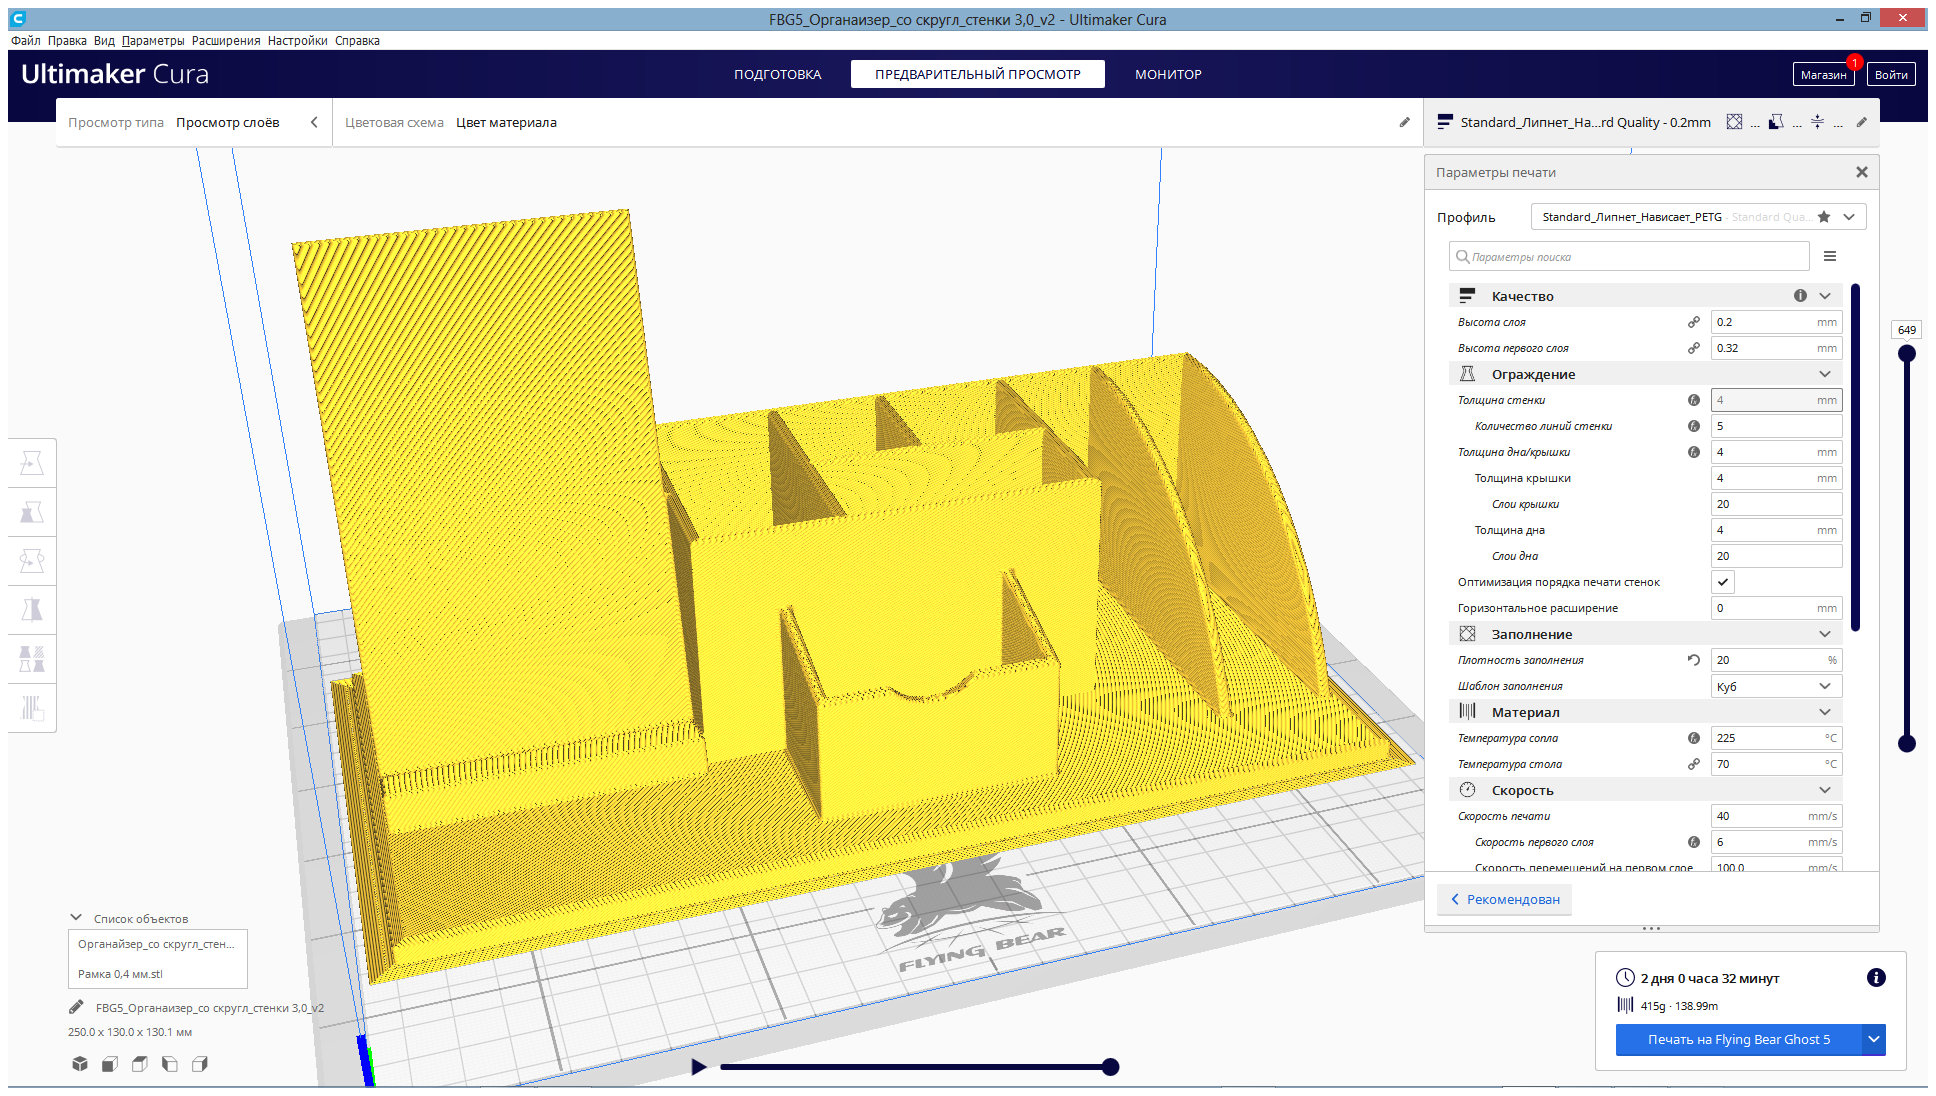
Task: Open the Правка menu
Action: [67, 41]
